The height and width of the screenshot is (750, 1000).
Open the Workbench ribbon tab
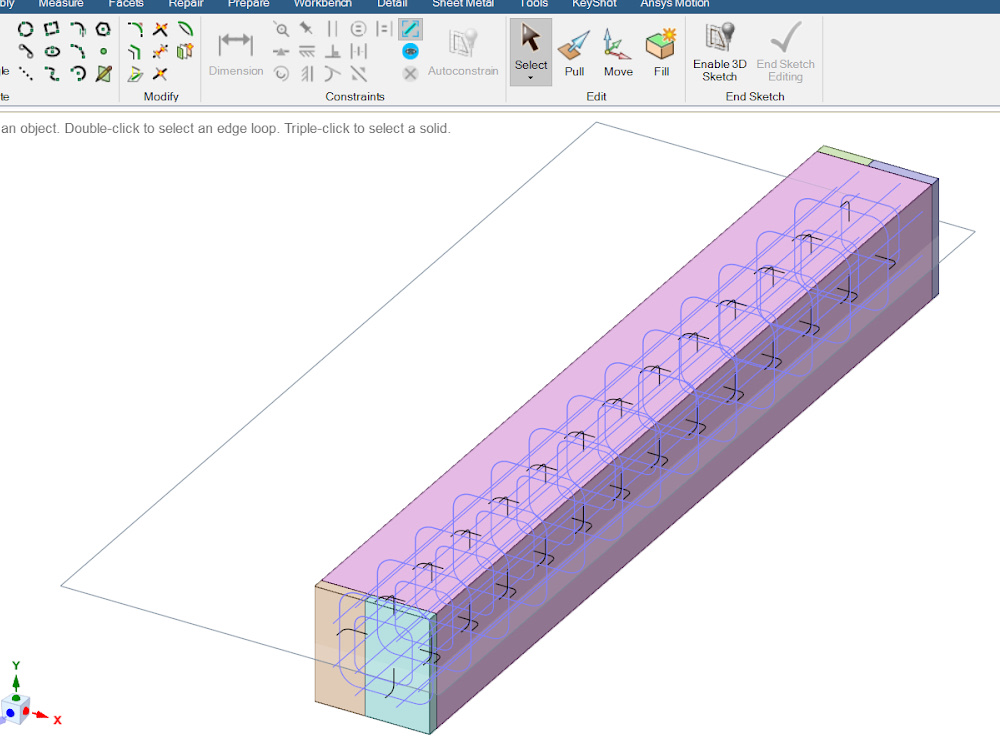[x=322, y=4]
